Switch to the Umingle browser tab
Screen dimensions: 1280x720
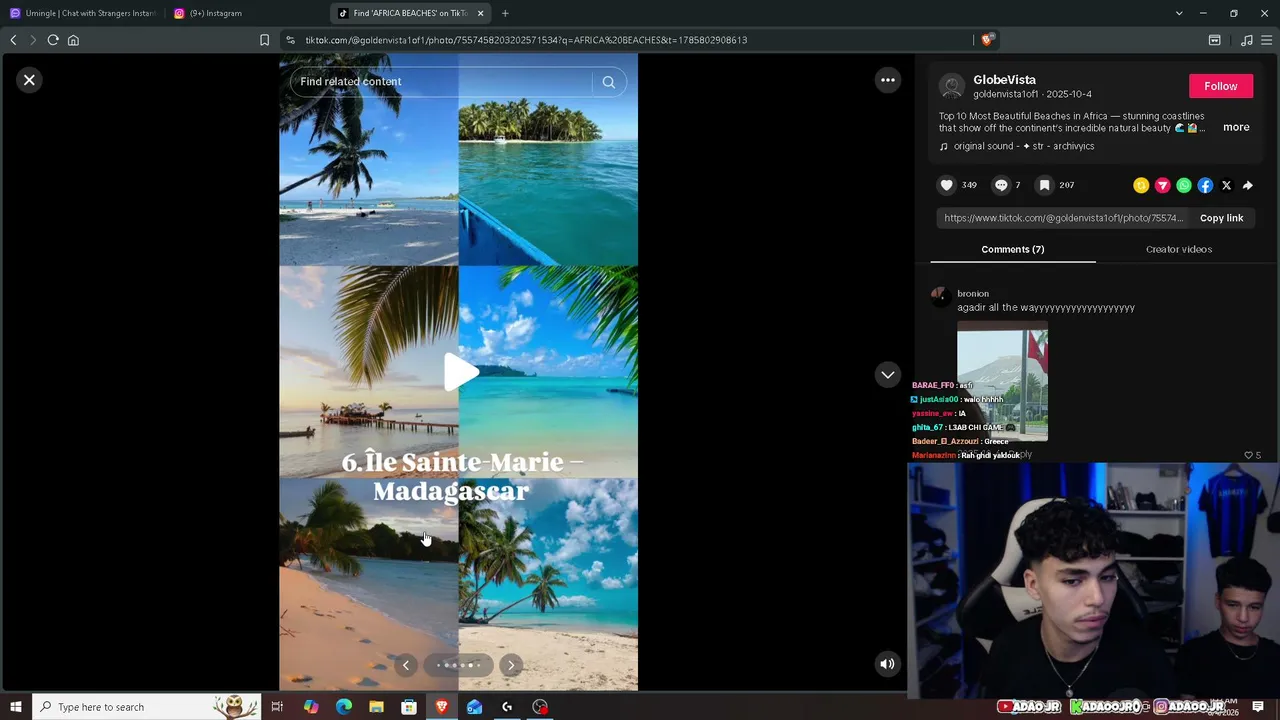[x=84, y=13]
